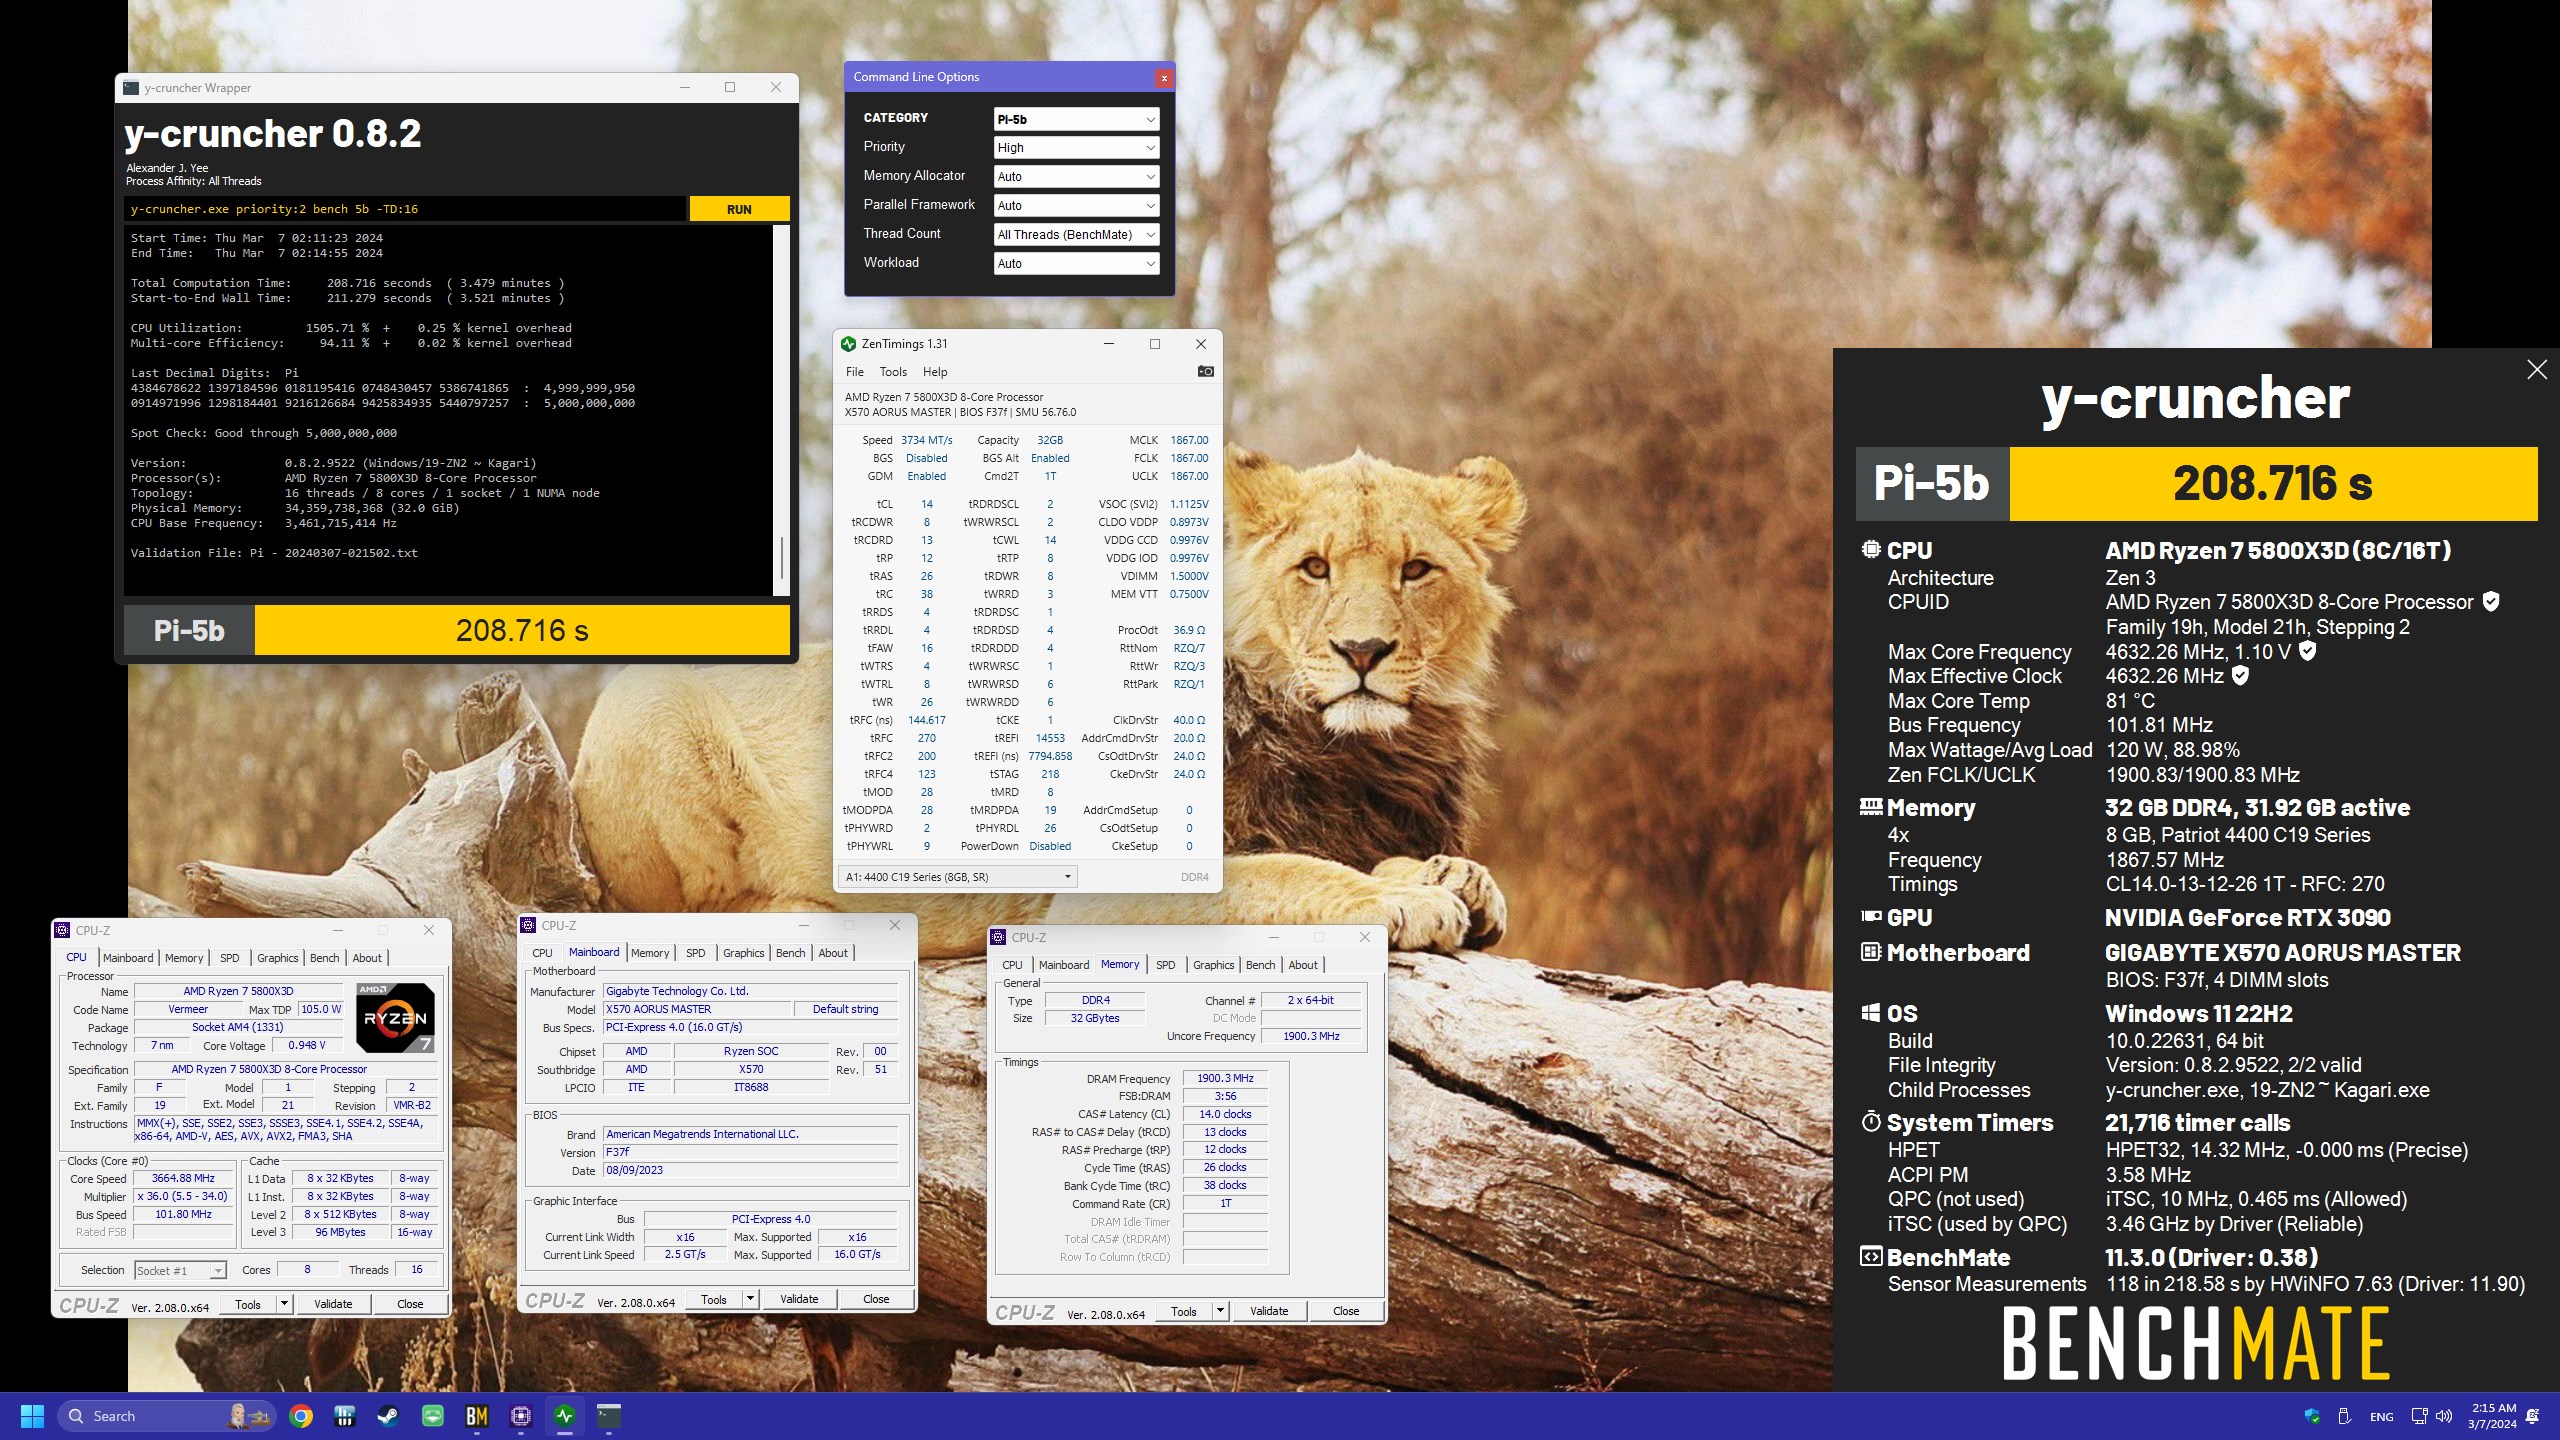
Task: Switch to Memory tab in the left CPU-Z window
Action: pyautogui.click(x=184, y=958)
